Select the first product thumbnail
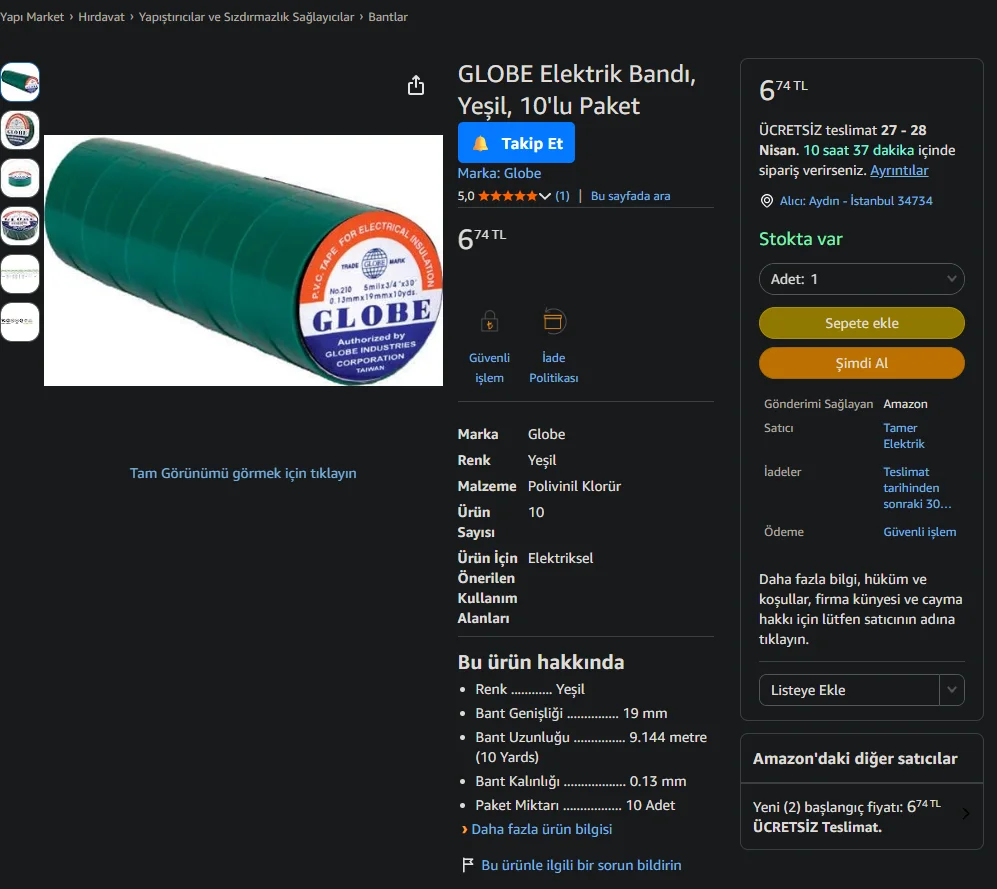The height and width of the screenshot is (889, 997). [20, 82]
